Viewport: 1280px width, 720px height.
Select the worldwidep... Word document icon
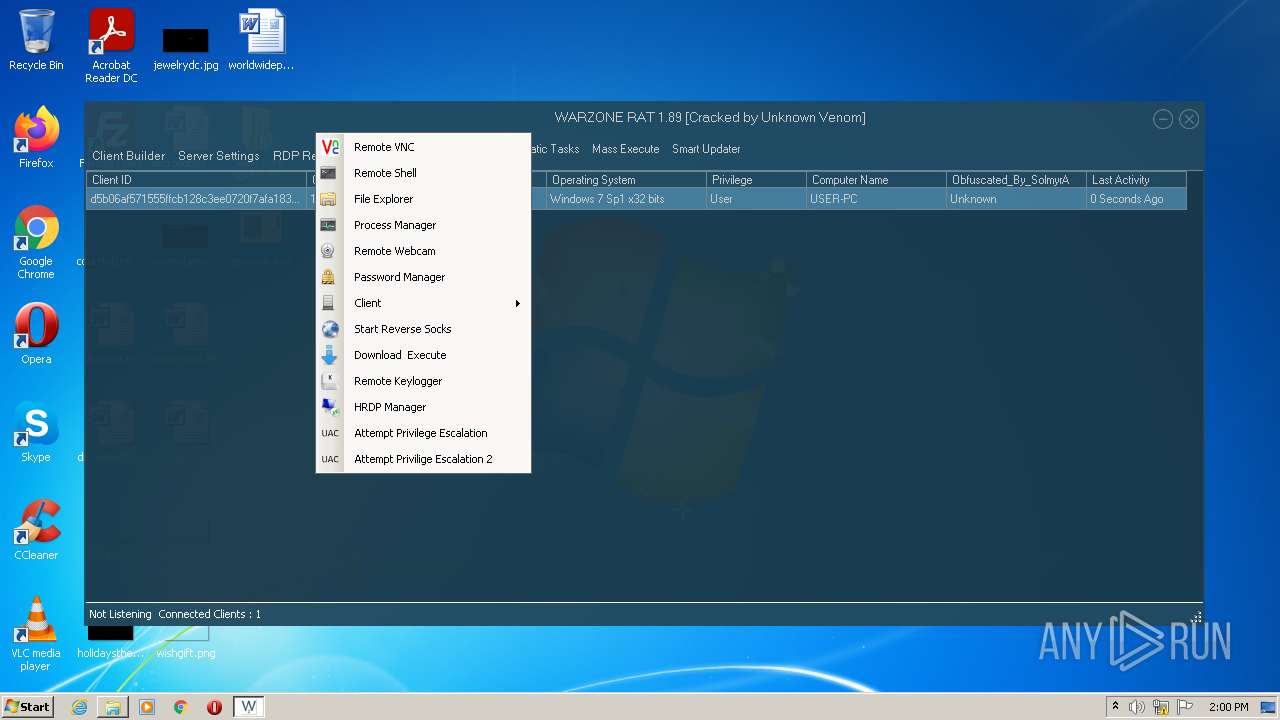[x=261, y=40]
